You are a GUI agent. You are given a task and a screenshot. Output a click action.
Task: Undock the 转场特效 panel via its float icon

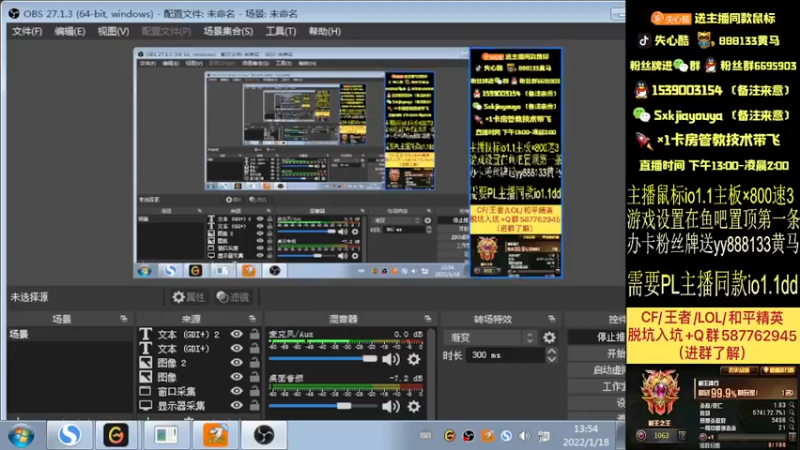(x=552, y=319)
